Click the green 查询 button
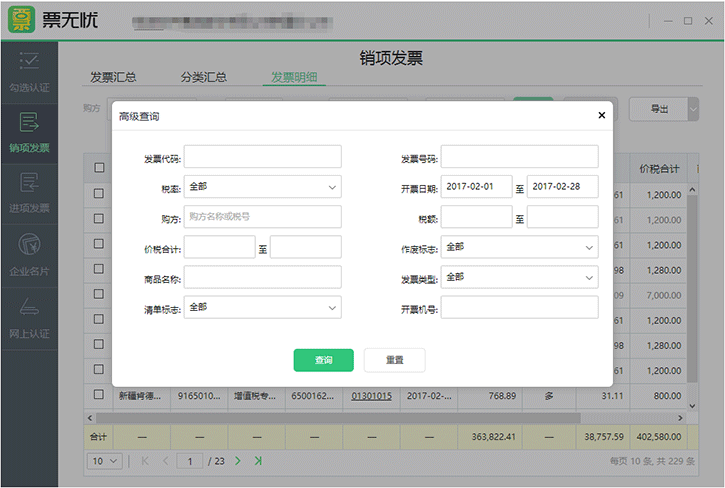The image size is (725, 488). [x=324, y=360]
